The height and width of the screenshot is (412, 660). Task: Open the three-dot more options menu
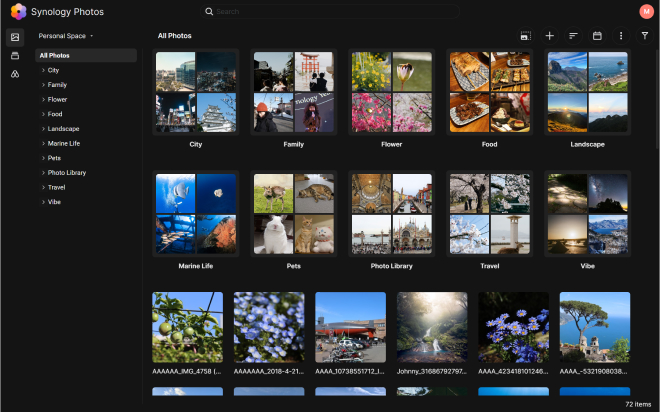point(620,36)
